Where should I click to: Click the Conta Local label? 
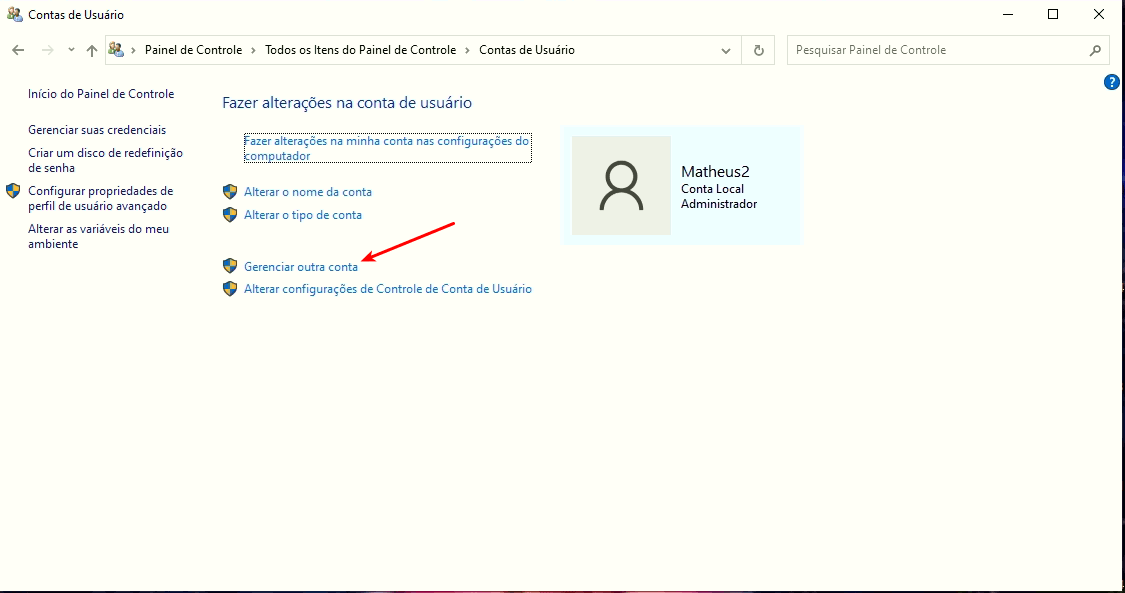click(x=712, y=189)
